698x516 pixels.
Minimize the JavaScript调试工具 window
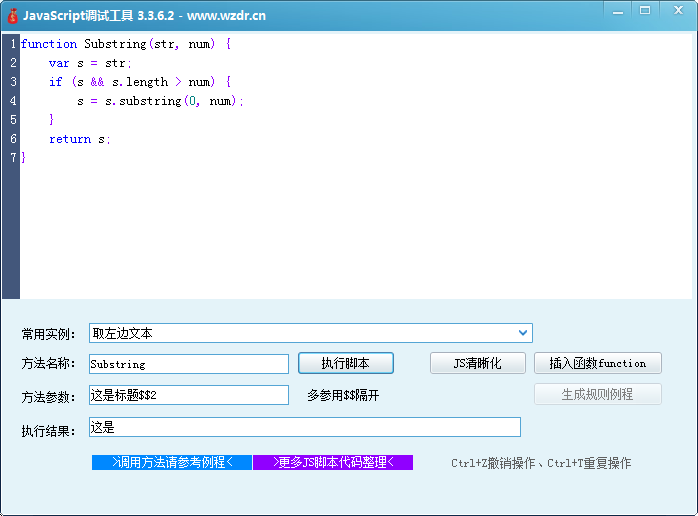[618, 11]
